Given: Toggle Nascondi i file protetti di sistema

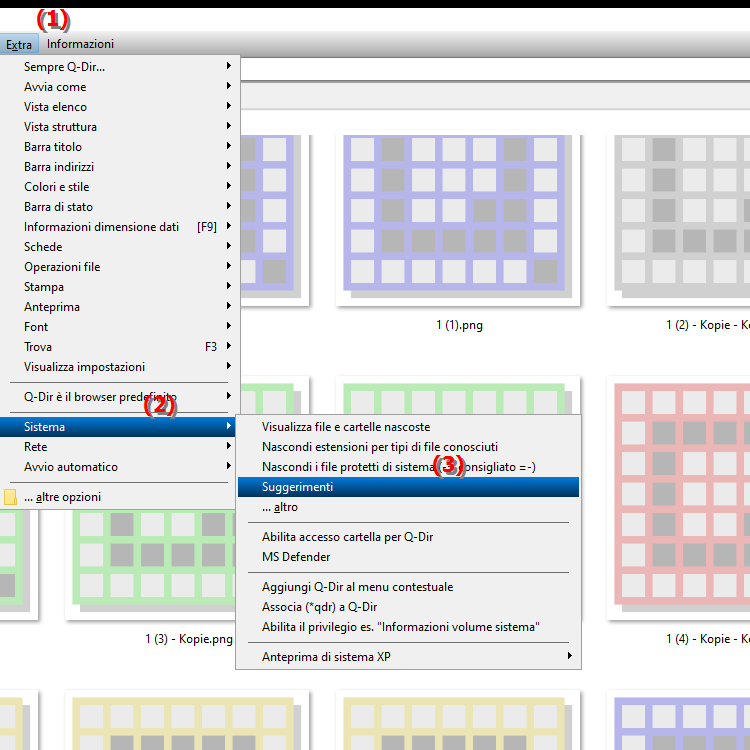Looking at the screenshot, I should tap(408, 467).
